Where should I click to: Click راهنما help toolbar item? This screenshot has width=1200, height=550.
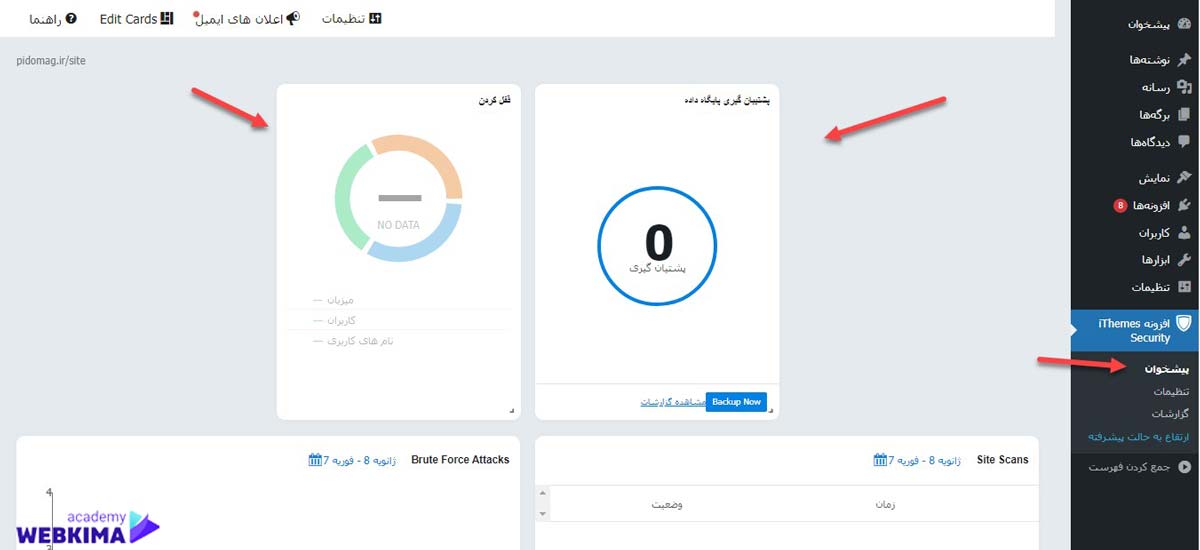(53, 19)
